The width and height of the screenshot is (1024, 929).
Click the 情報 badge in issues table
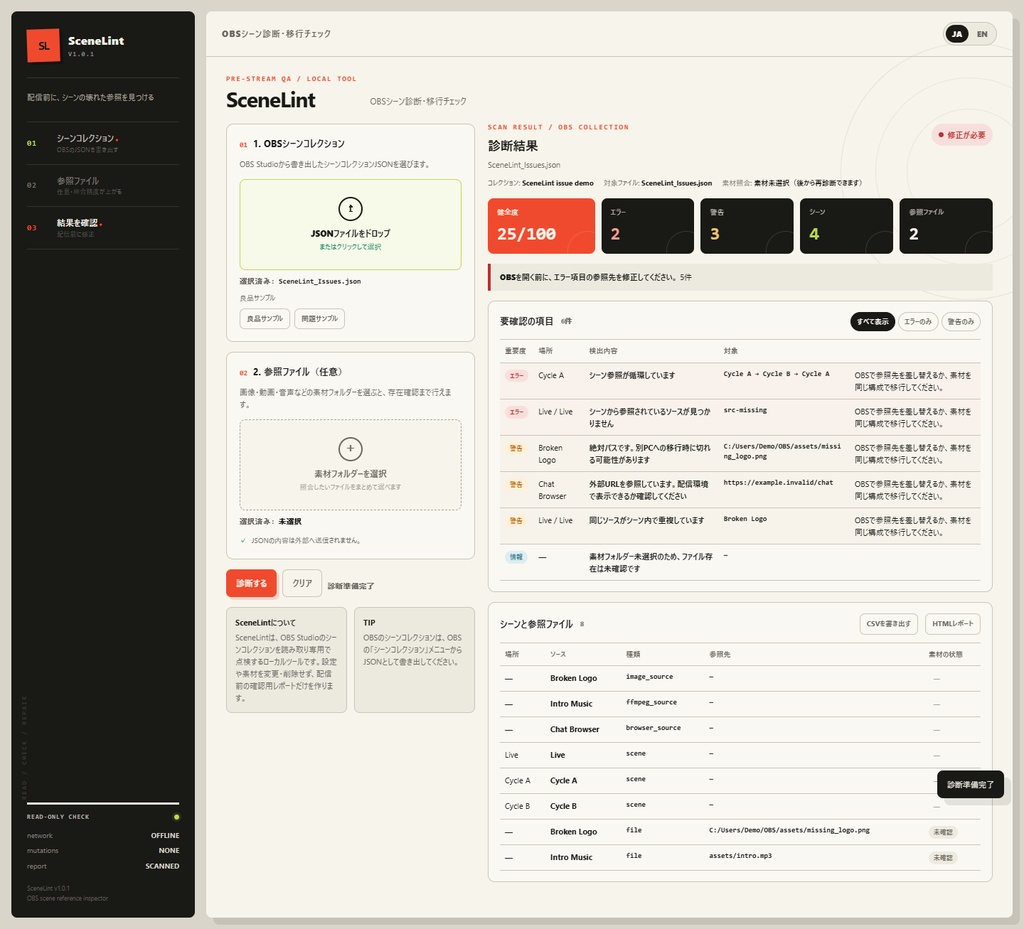tap(516, 557)
